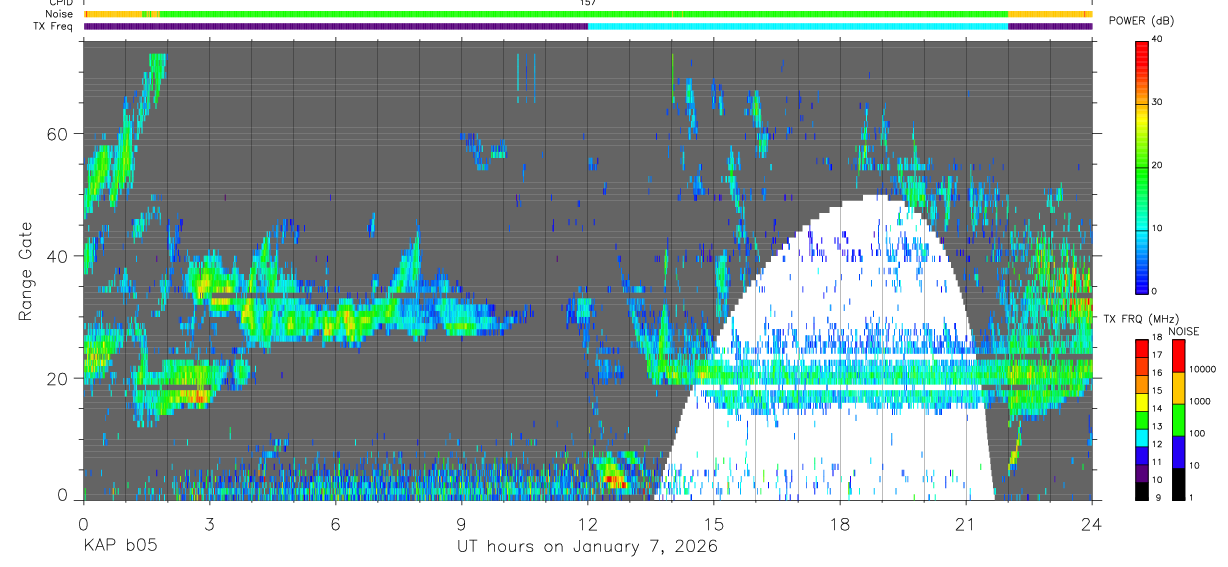
Task: Click x-axis tick label 24
Action: click(x=1092, y=522)
